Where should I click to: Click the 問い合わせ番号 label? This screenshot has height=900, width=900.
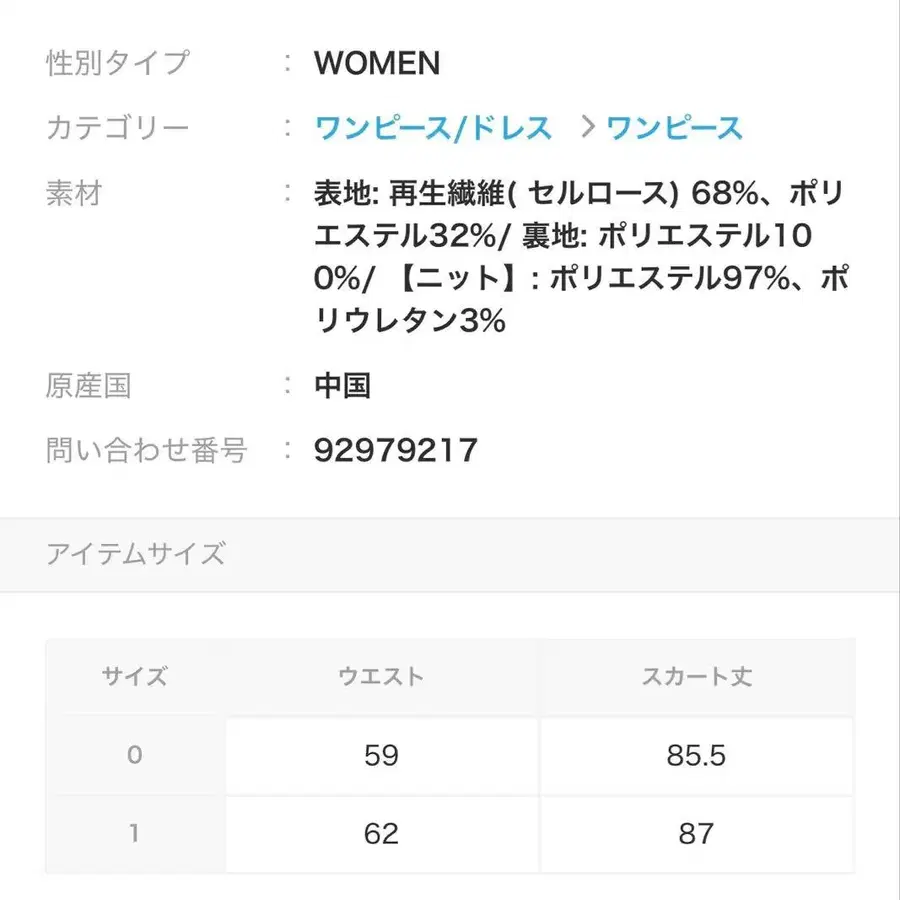(x=146, y=450)
